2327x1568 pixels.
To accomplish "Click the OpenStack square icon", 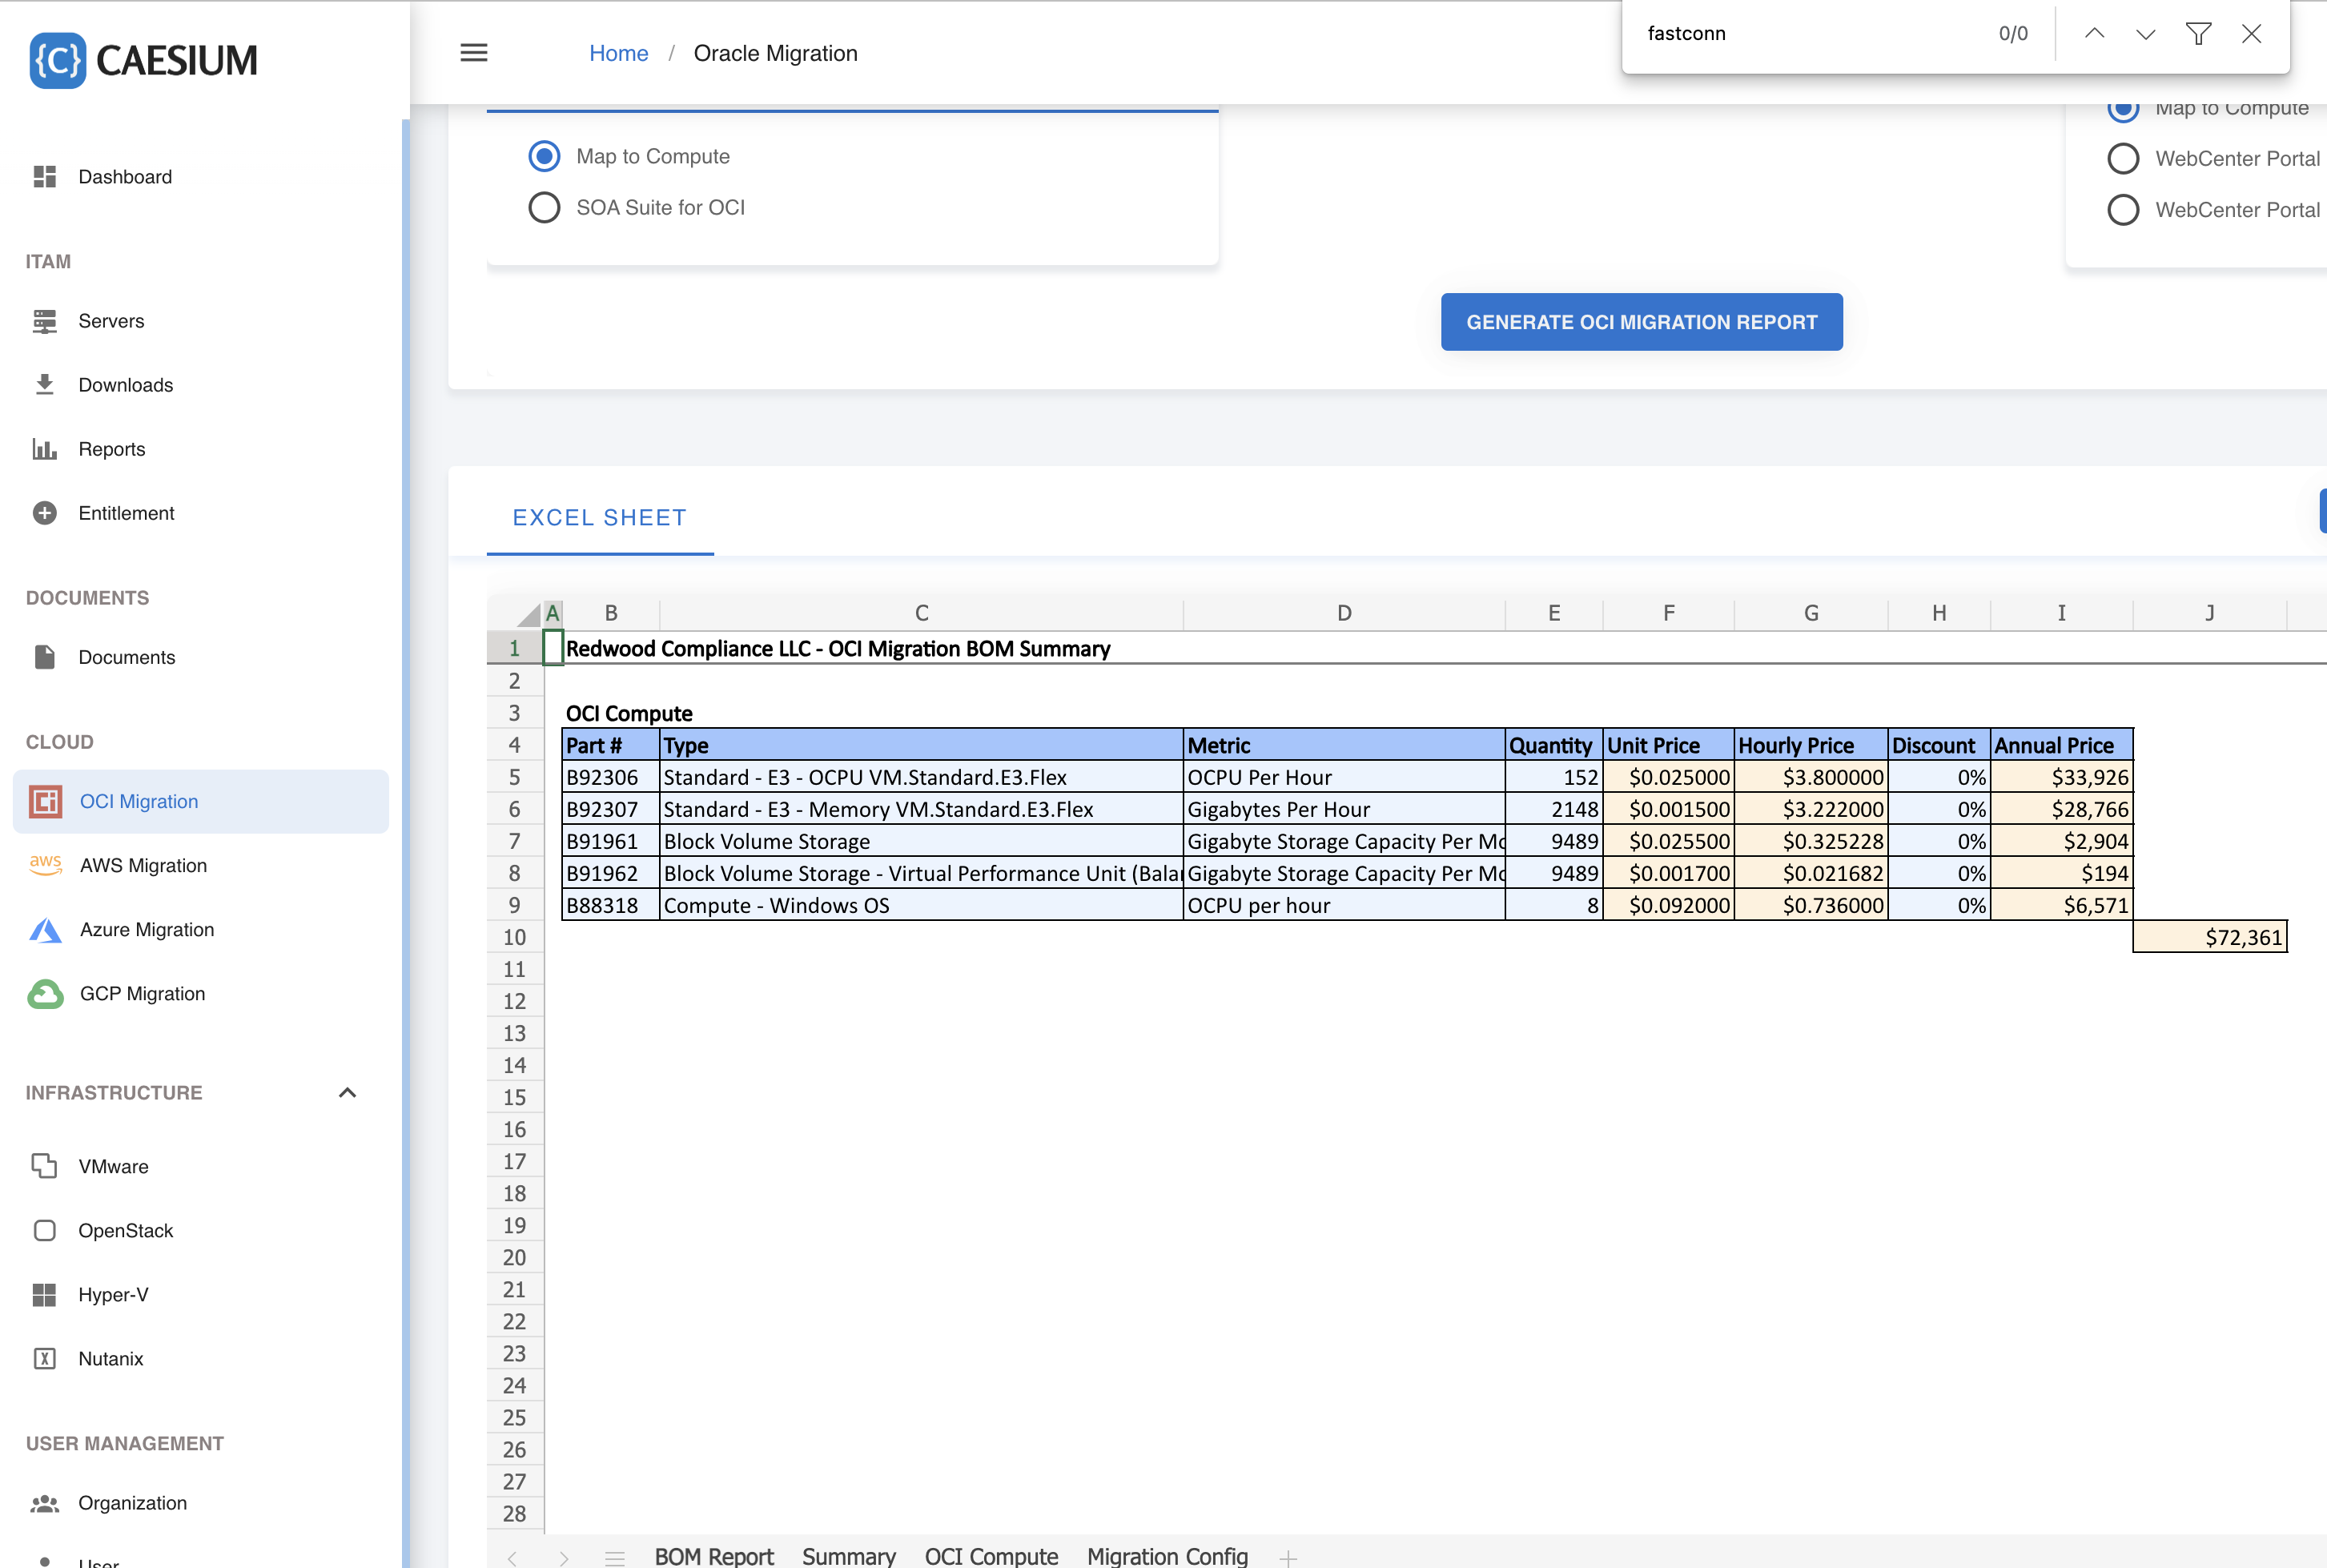I will click(x=45, y=1230).
